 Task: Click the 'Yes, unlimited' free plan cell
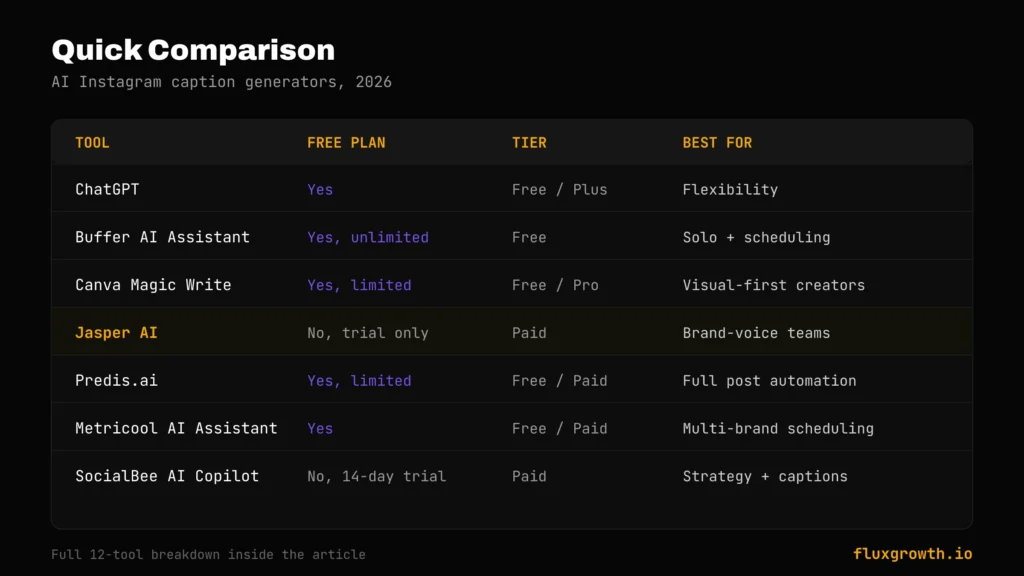pos(368,237)
